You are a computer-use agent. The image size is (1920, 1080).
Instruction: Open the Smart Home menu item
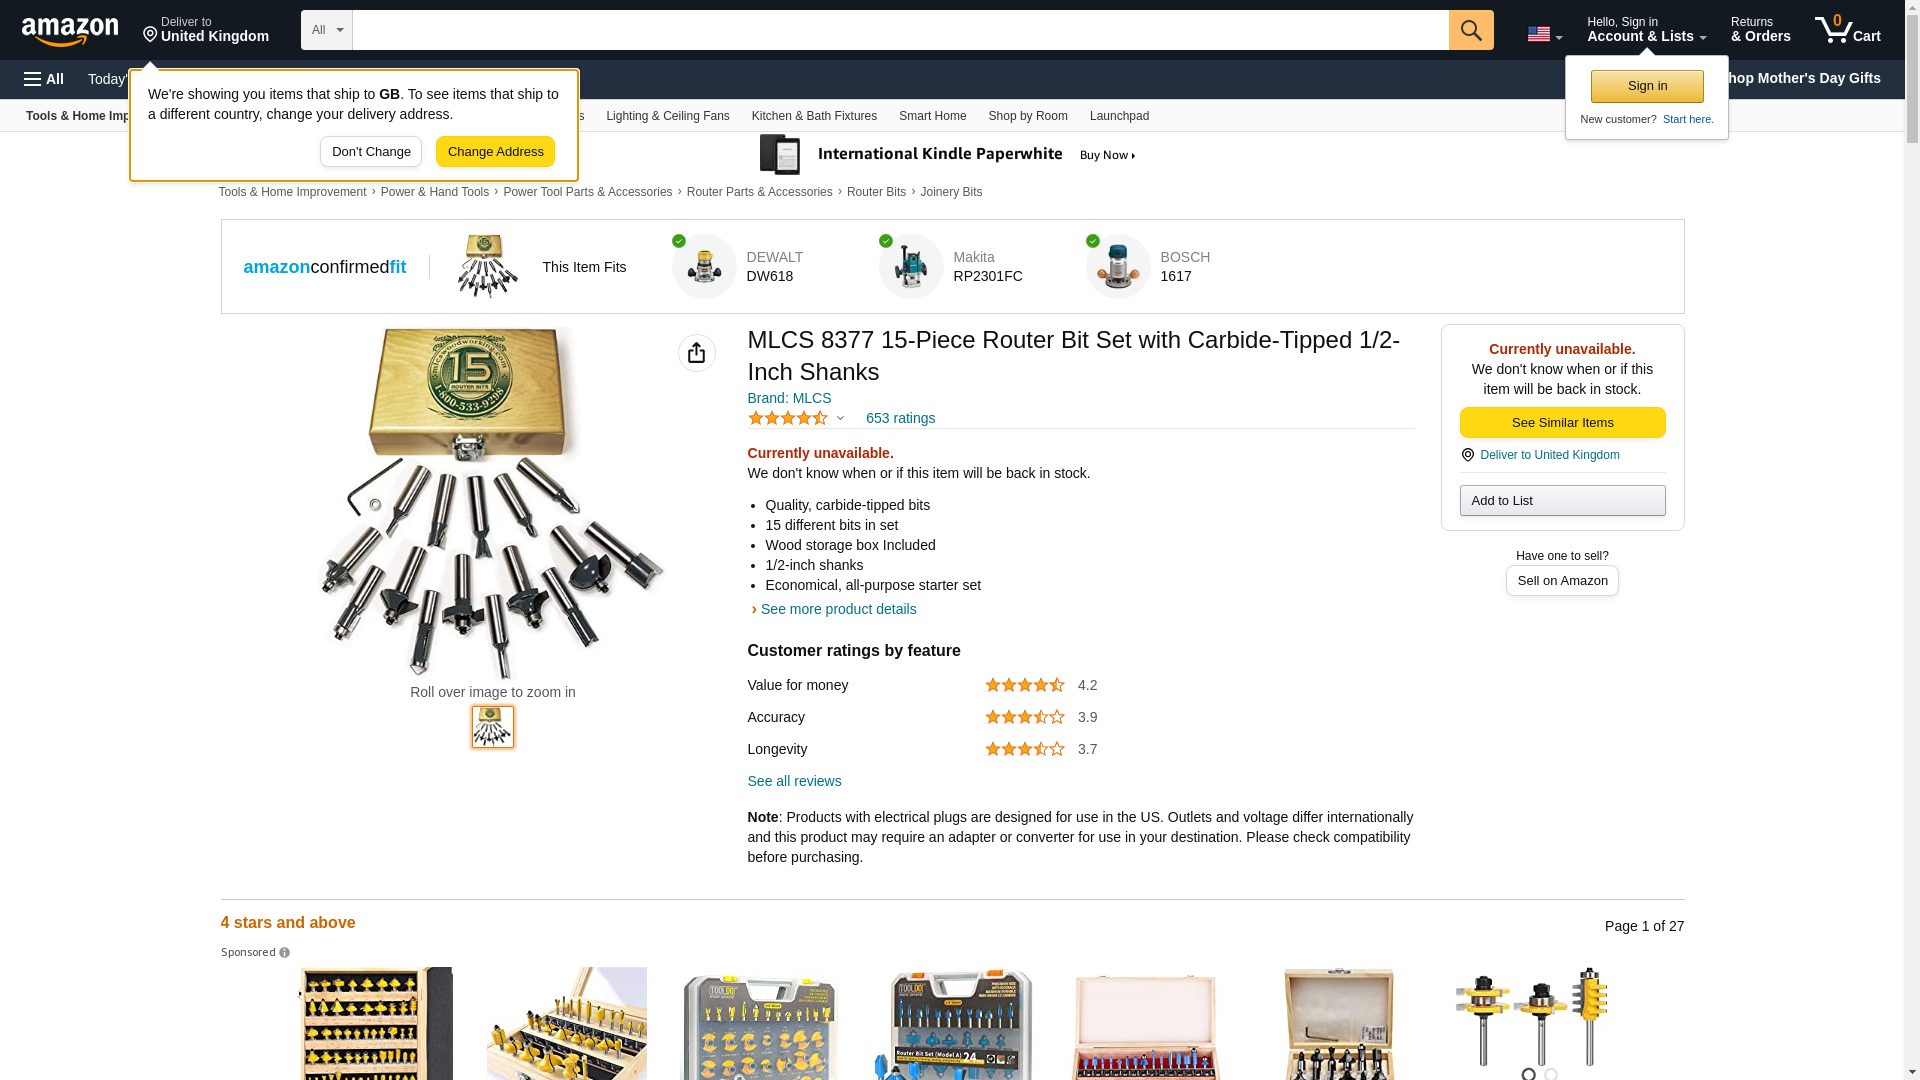coord(932,116)
